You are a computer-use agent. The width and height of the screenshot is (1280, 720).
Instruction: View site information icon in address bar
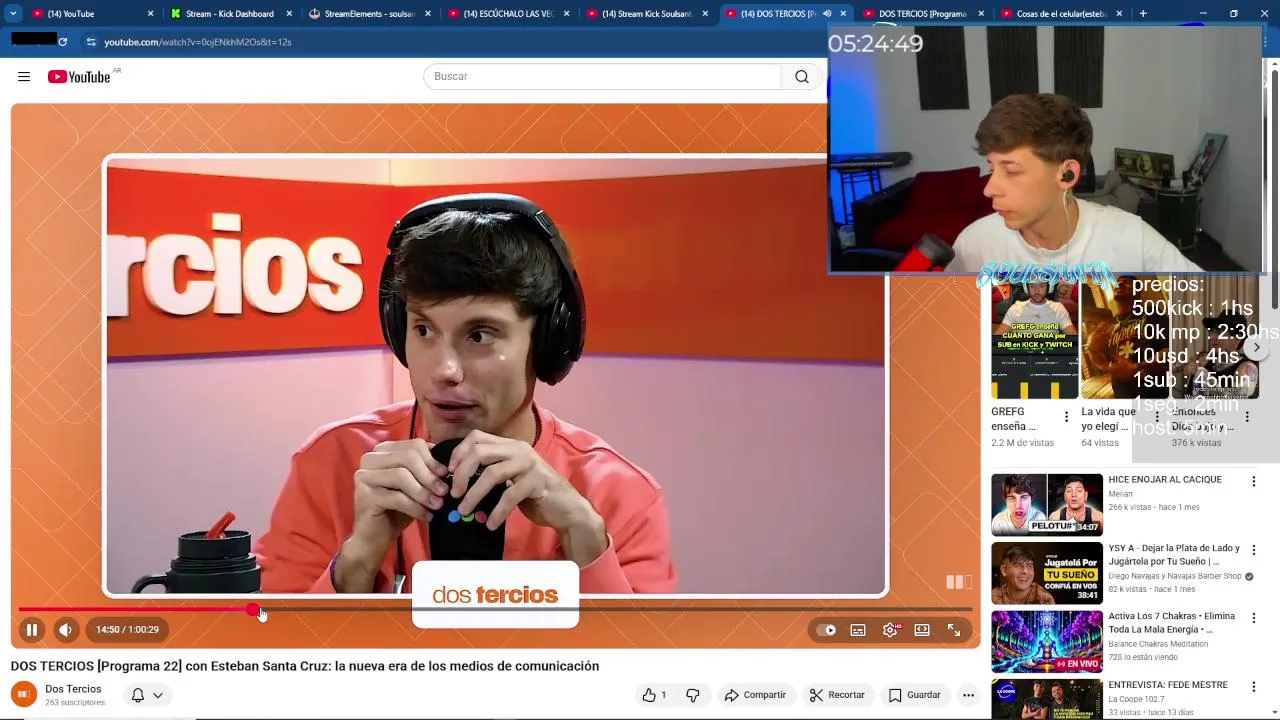tap(90, 42)
